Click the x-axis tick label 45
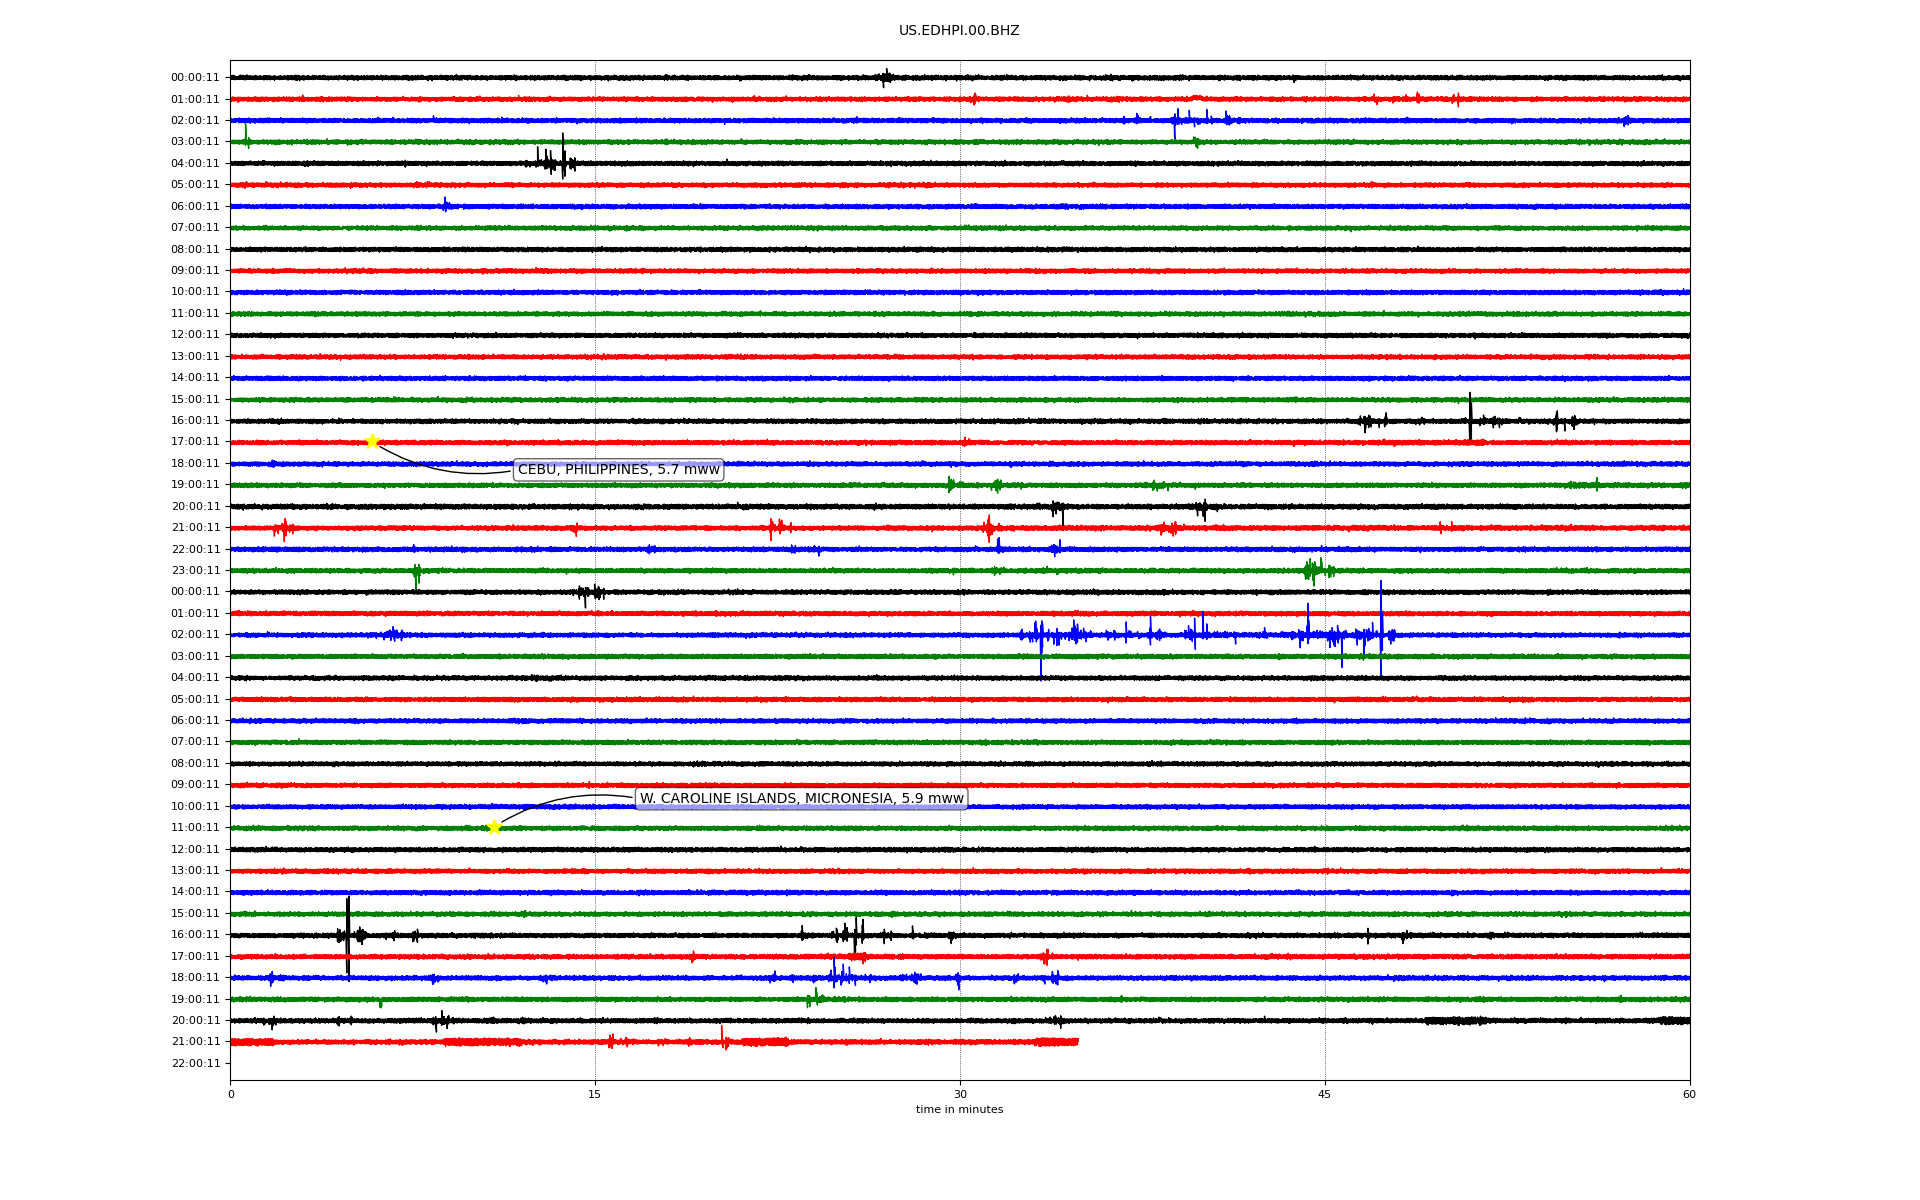Screen dimensions: 1920x1200 [x=1325, y=1094]
